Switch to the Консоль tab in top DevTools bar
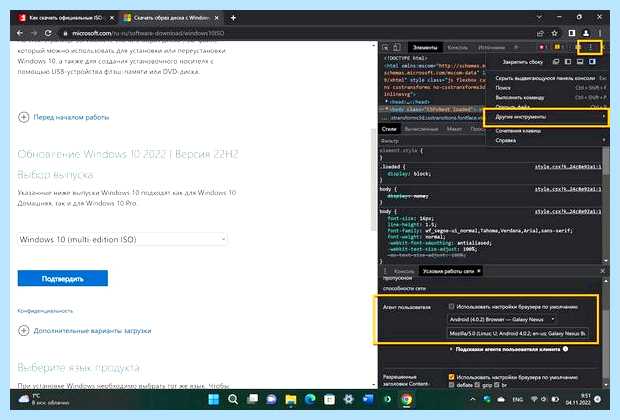Screen dimensions: 620x420 click(x=457, y=47)
